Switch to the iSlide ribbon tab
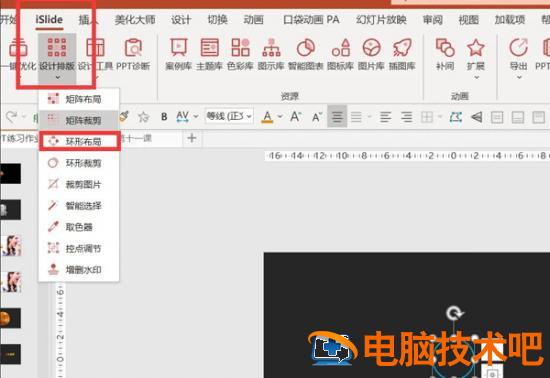The height and width of the screenshot is (378, 550). click(49, 19)
